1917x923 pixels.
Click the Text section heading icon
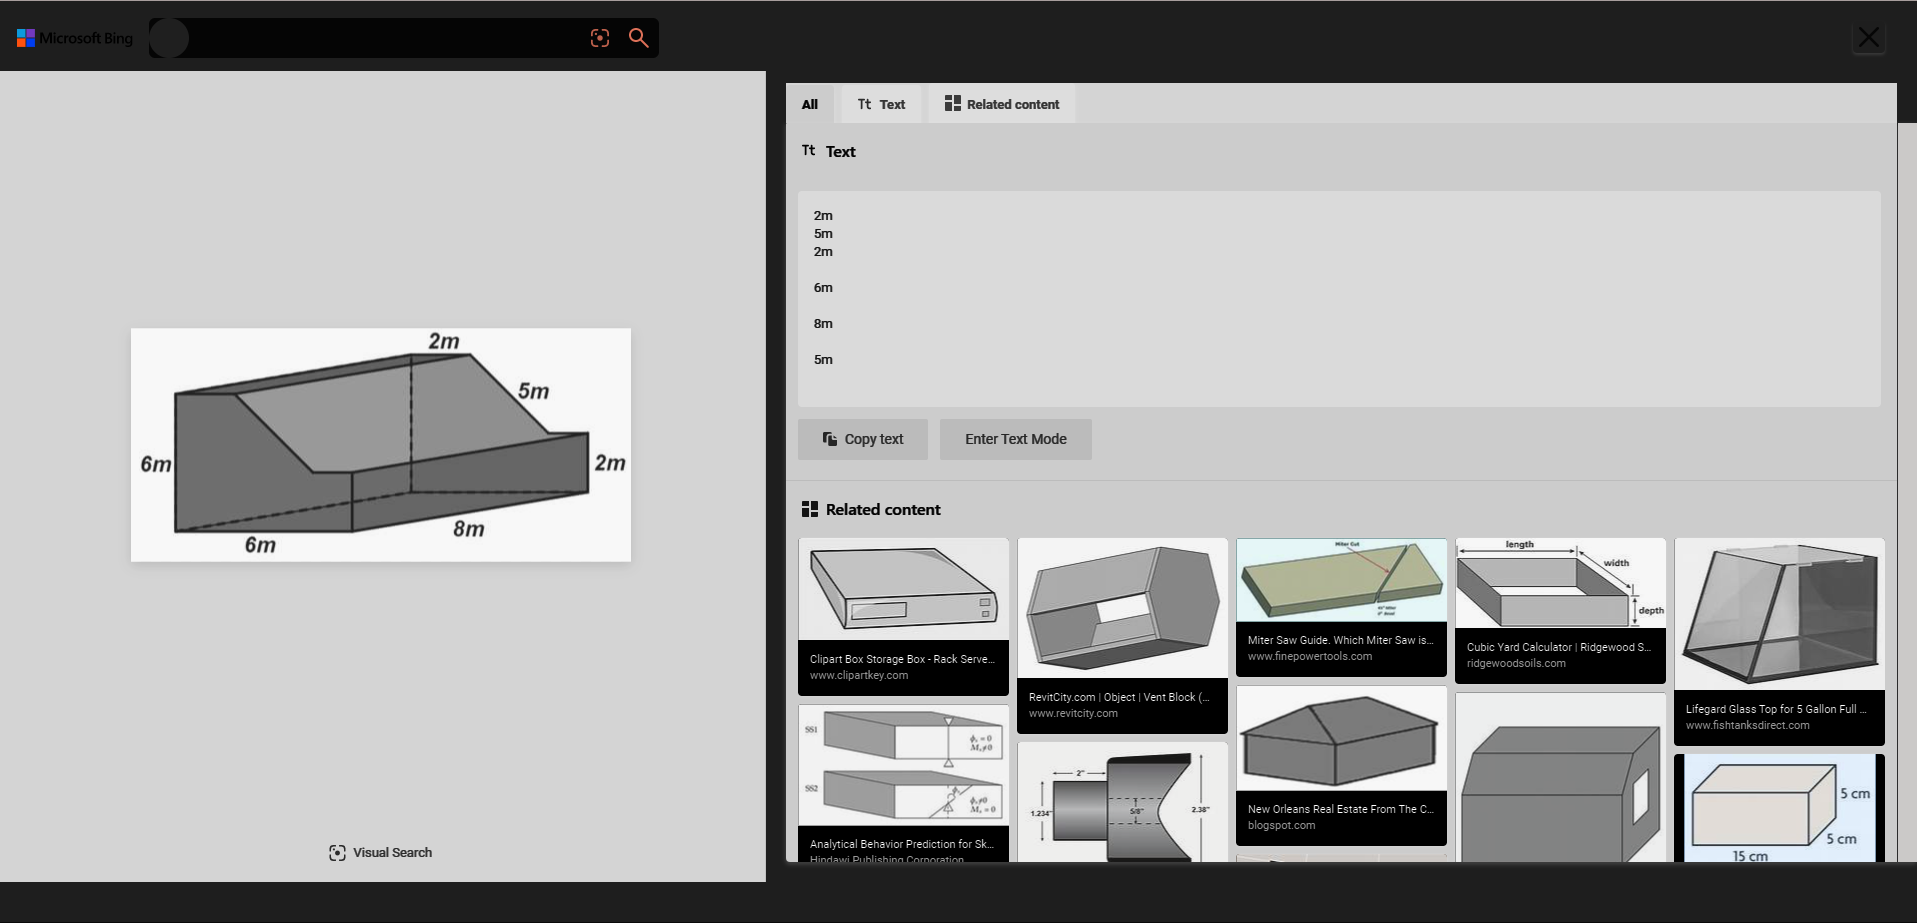808,150
